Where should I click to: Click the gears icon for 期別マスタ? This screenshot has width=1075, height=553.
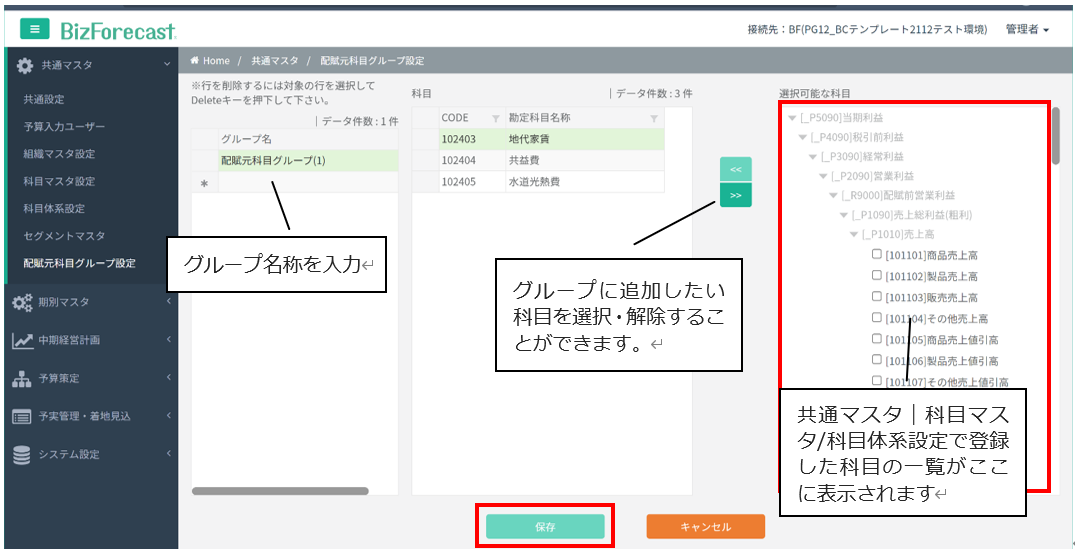(22, 302)
